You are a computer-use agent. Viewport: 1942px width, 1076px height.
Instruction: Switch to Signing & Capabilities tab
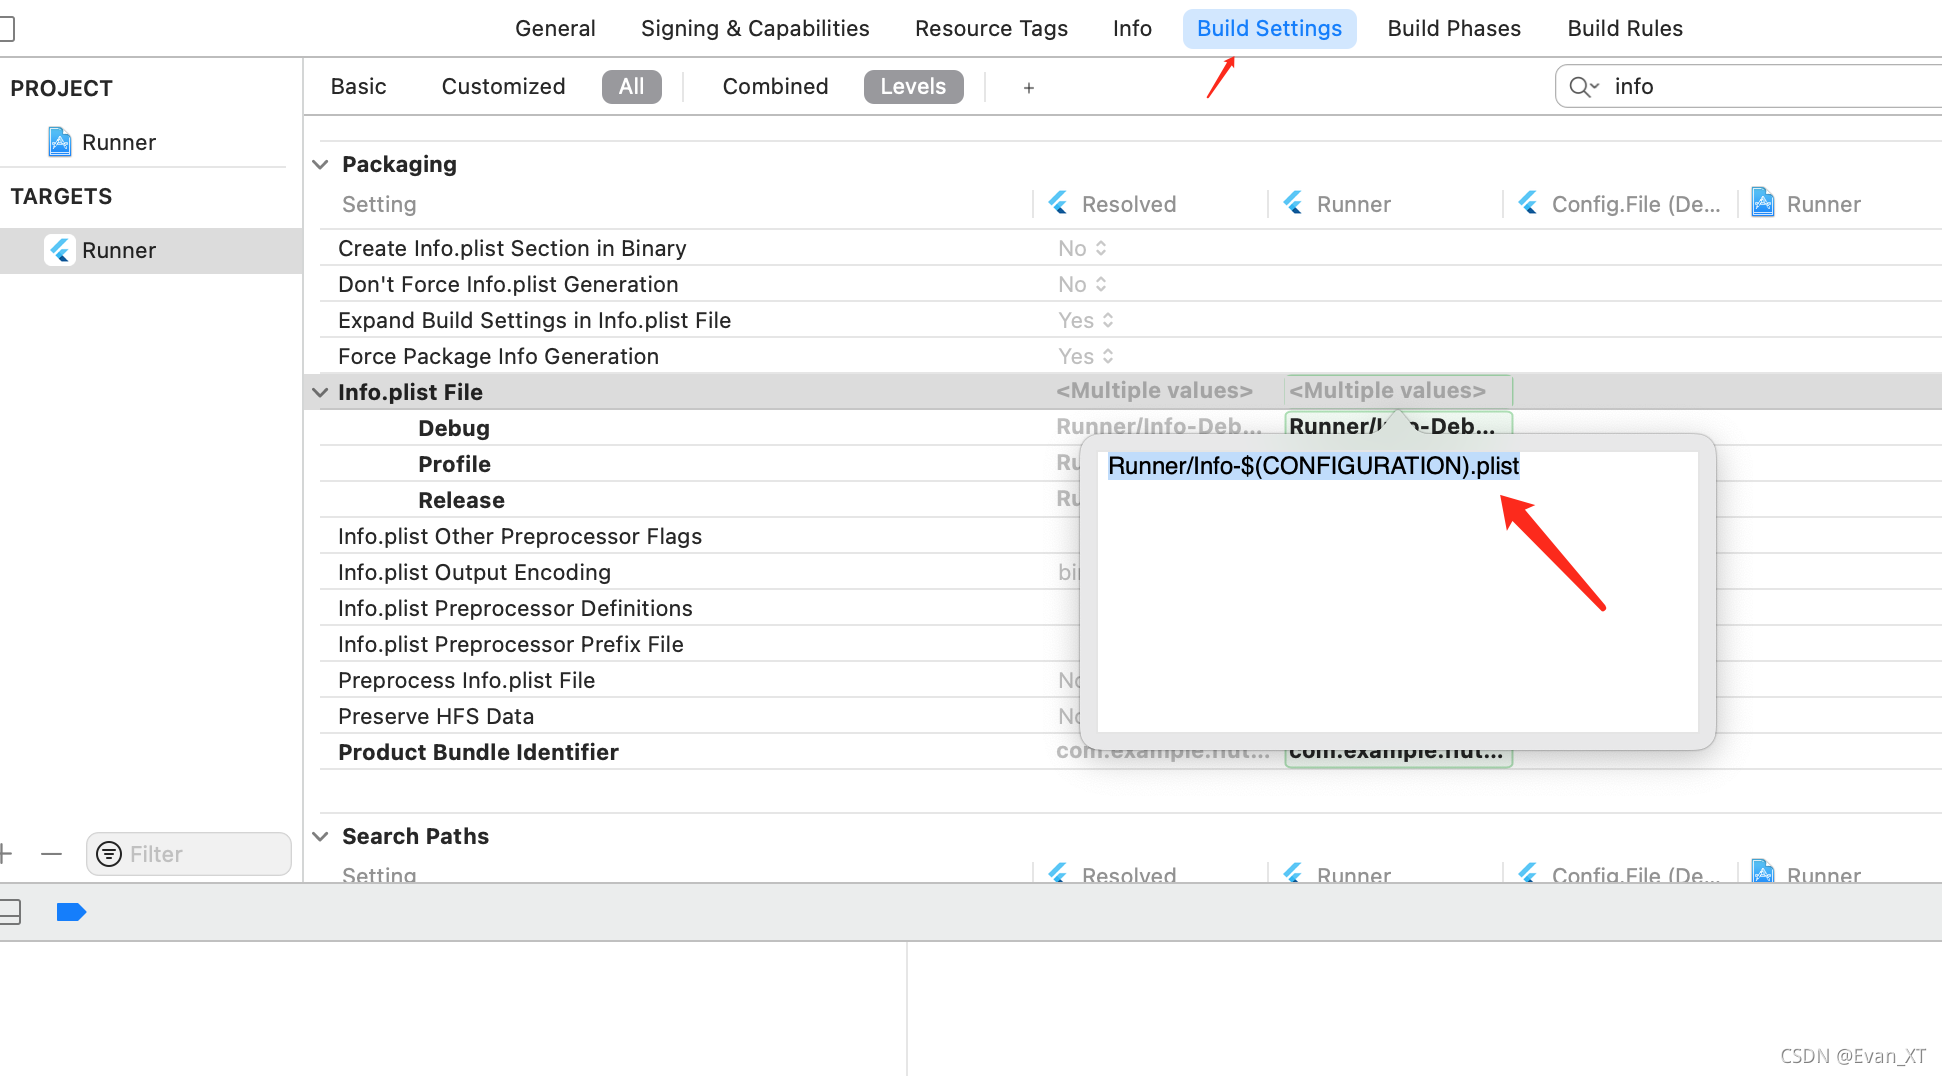tap(755, 28)
